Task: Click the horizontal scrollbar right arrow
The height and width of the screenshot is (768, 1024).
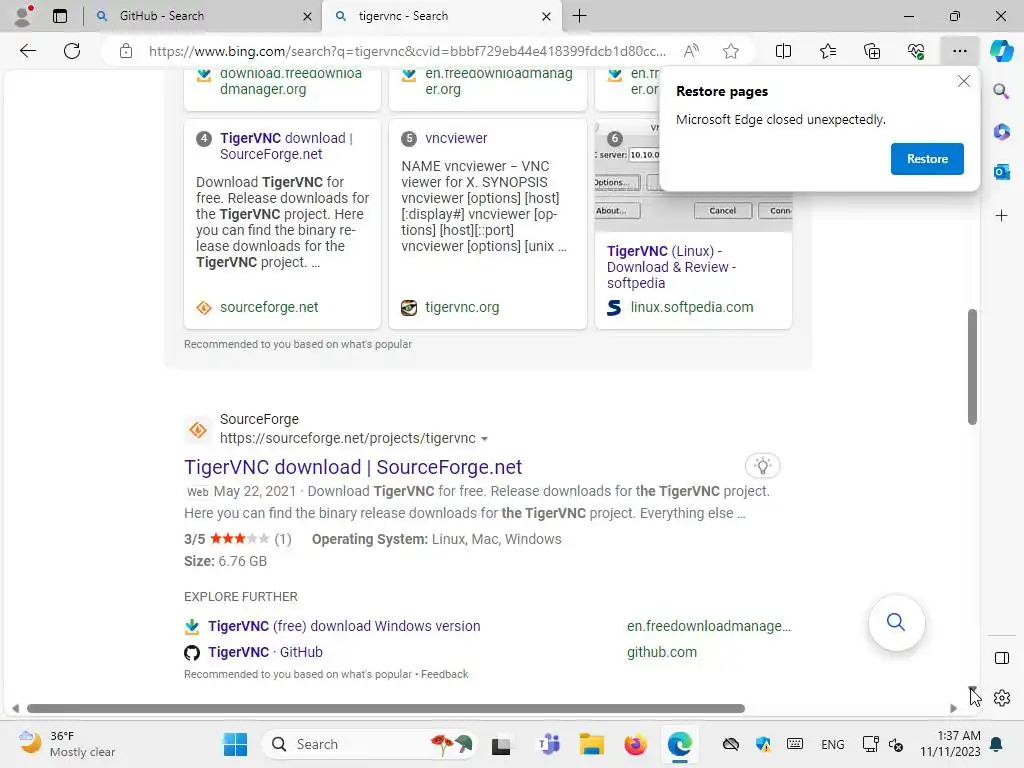Action: tap(953, 709)
